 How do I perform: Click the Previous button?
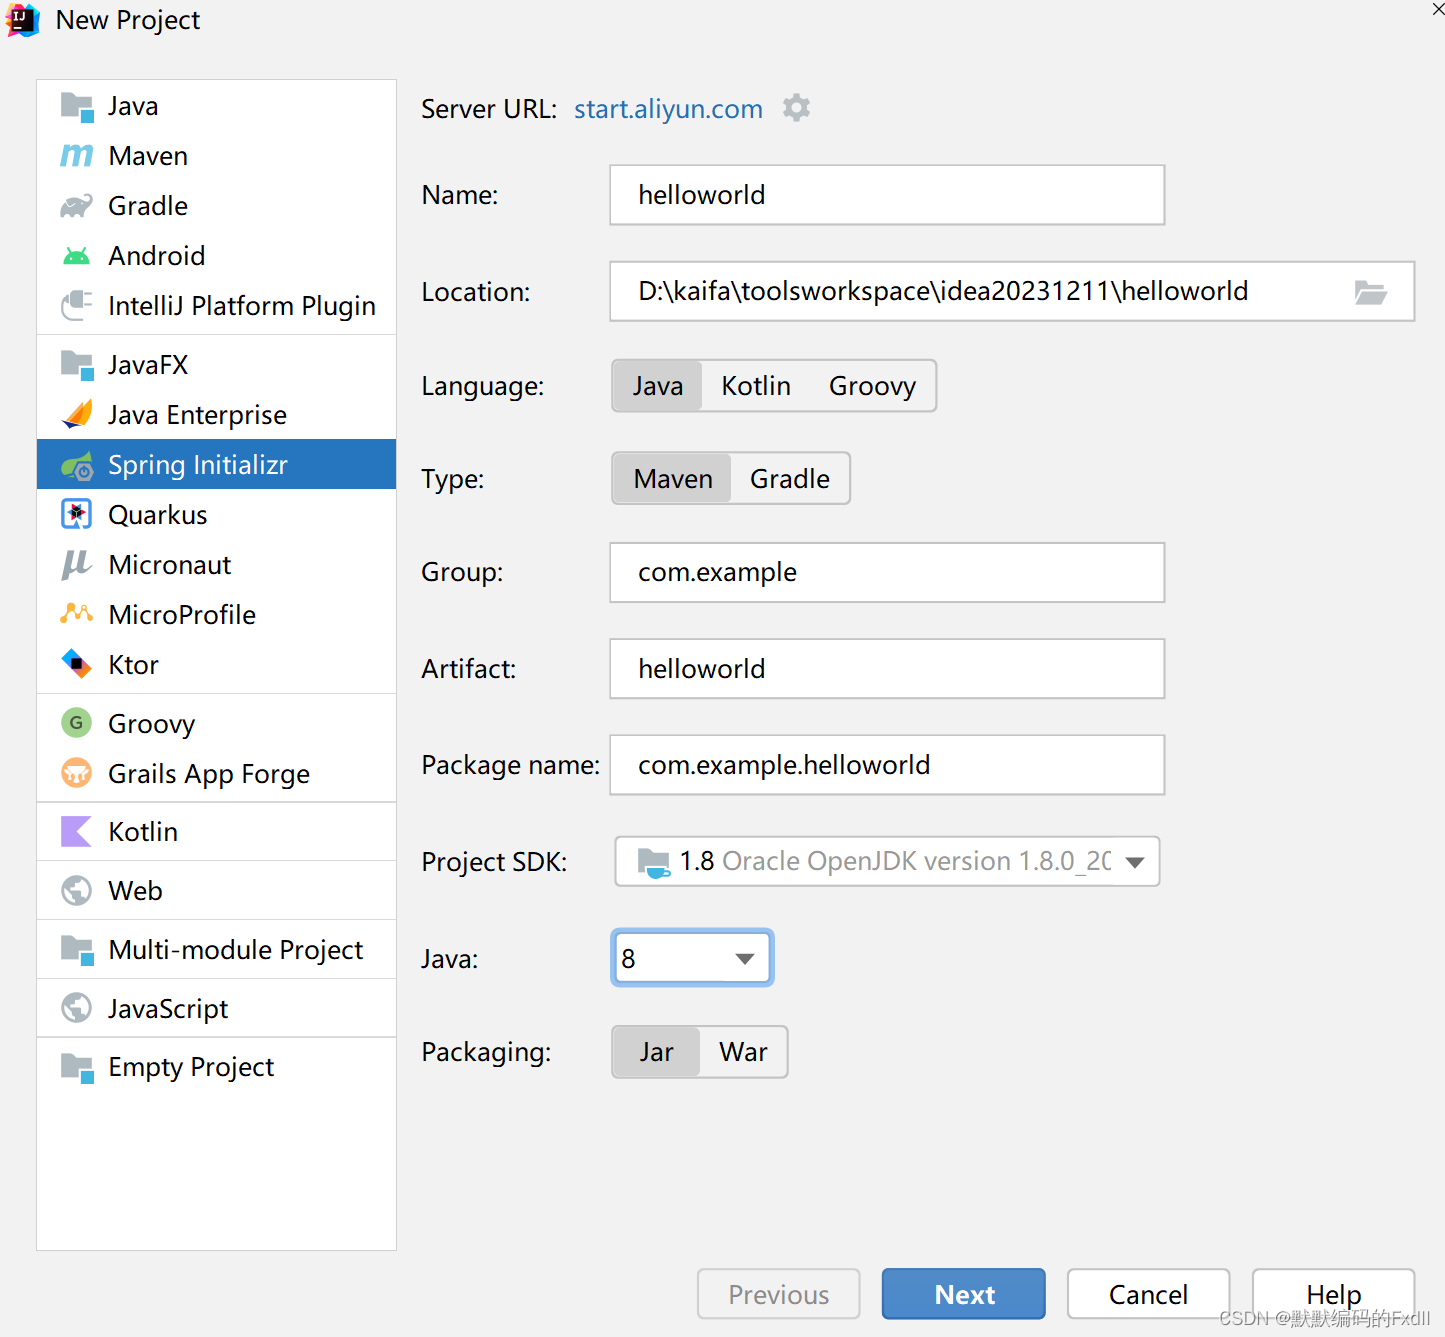tap(779, 1294)
